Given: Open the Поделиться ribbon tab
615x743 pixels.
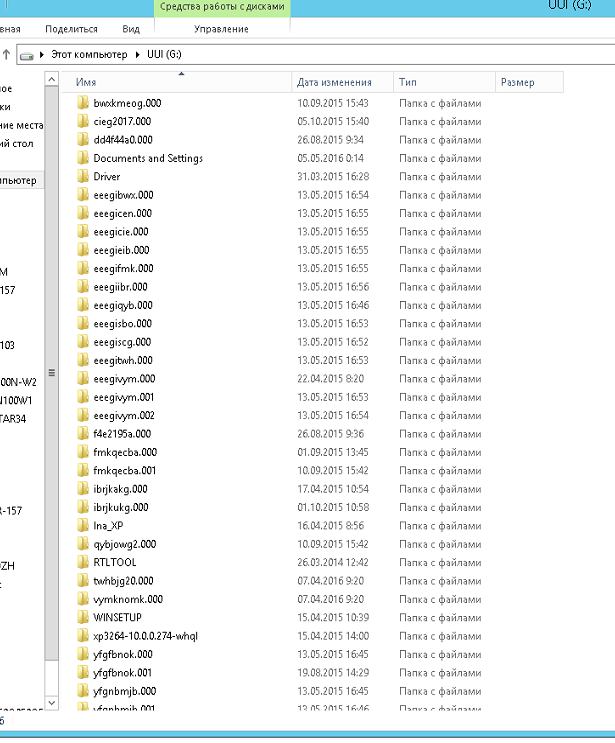Looking at the screenshot, I should 72,29.
